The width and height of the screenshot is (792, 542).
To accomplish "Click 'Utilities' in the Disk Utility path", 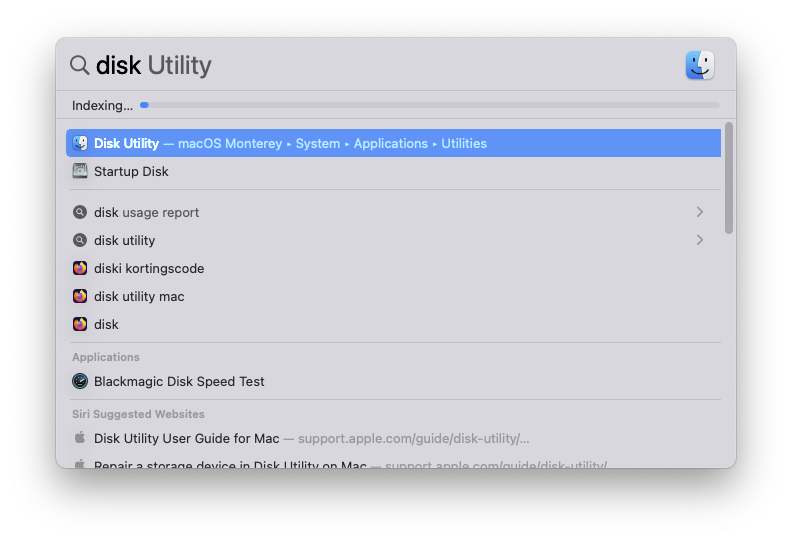I will coord(464,143).
